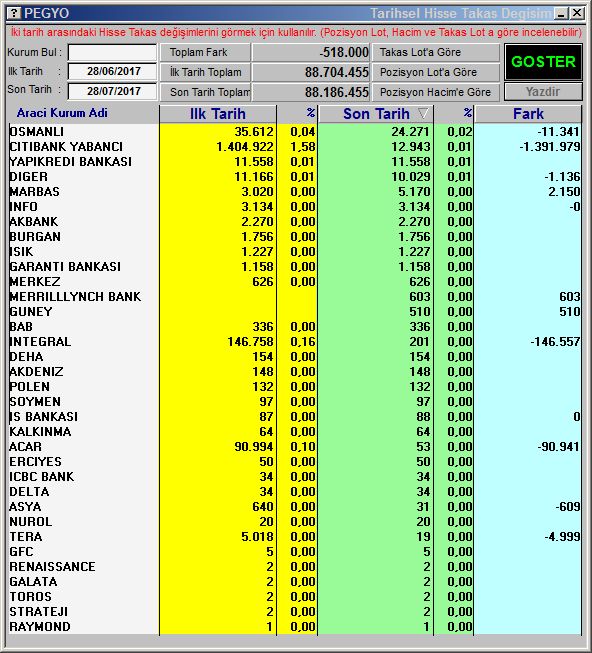The width and height of the screenshot is (592, 653).
Task: Select the MERRILLLYNCH BANK row
Action: coord(295,297)
